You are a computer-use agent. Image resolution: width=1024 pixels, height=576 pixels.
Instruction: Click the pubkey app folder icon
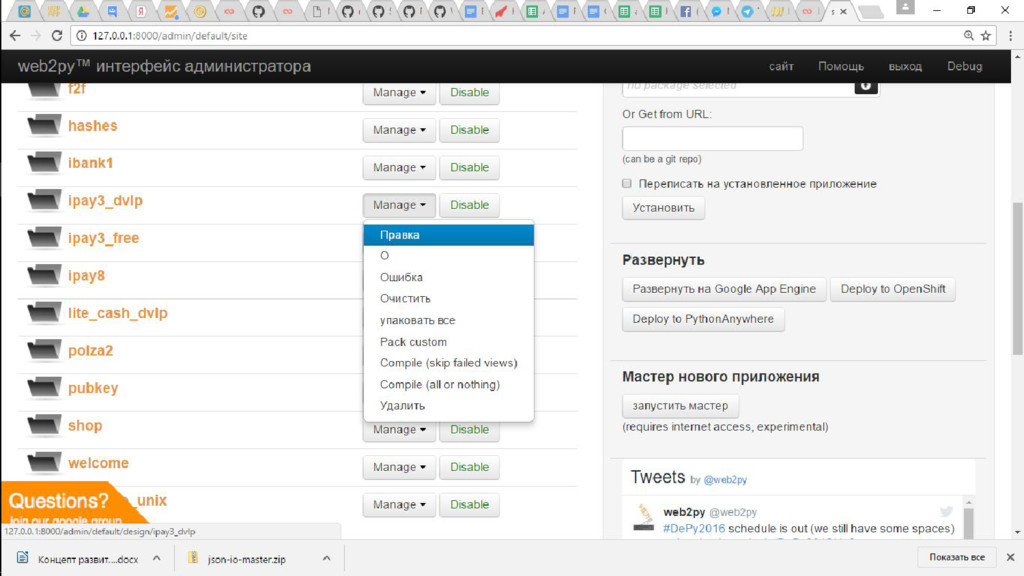pos(44,388)
